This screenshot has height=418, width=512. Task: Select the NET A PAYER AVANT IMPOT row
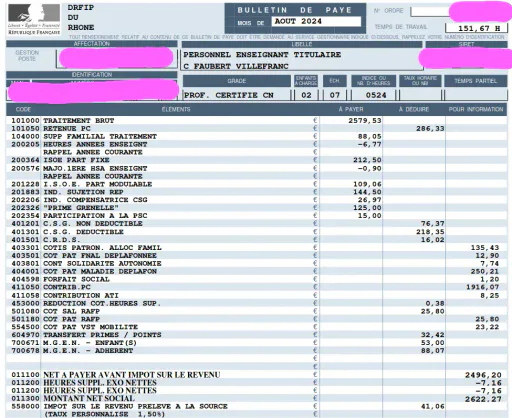pyautogui.click(x=256, y=375)
